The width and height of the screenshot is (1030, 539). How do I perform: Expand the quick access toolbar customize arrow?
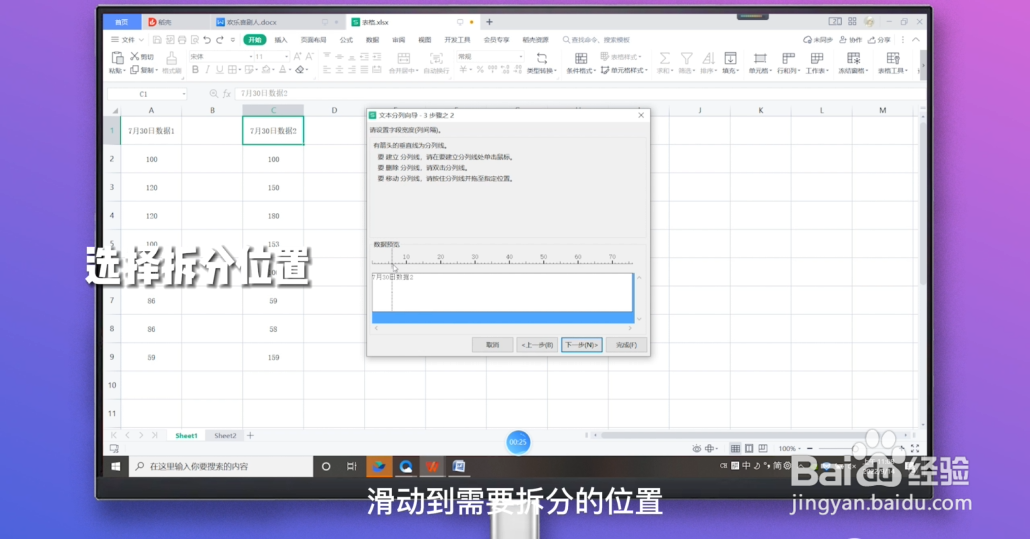(233, 40)
